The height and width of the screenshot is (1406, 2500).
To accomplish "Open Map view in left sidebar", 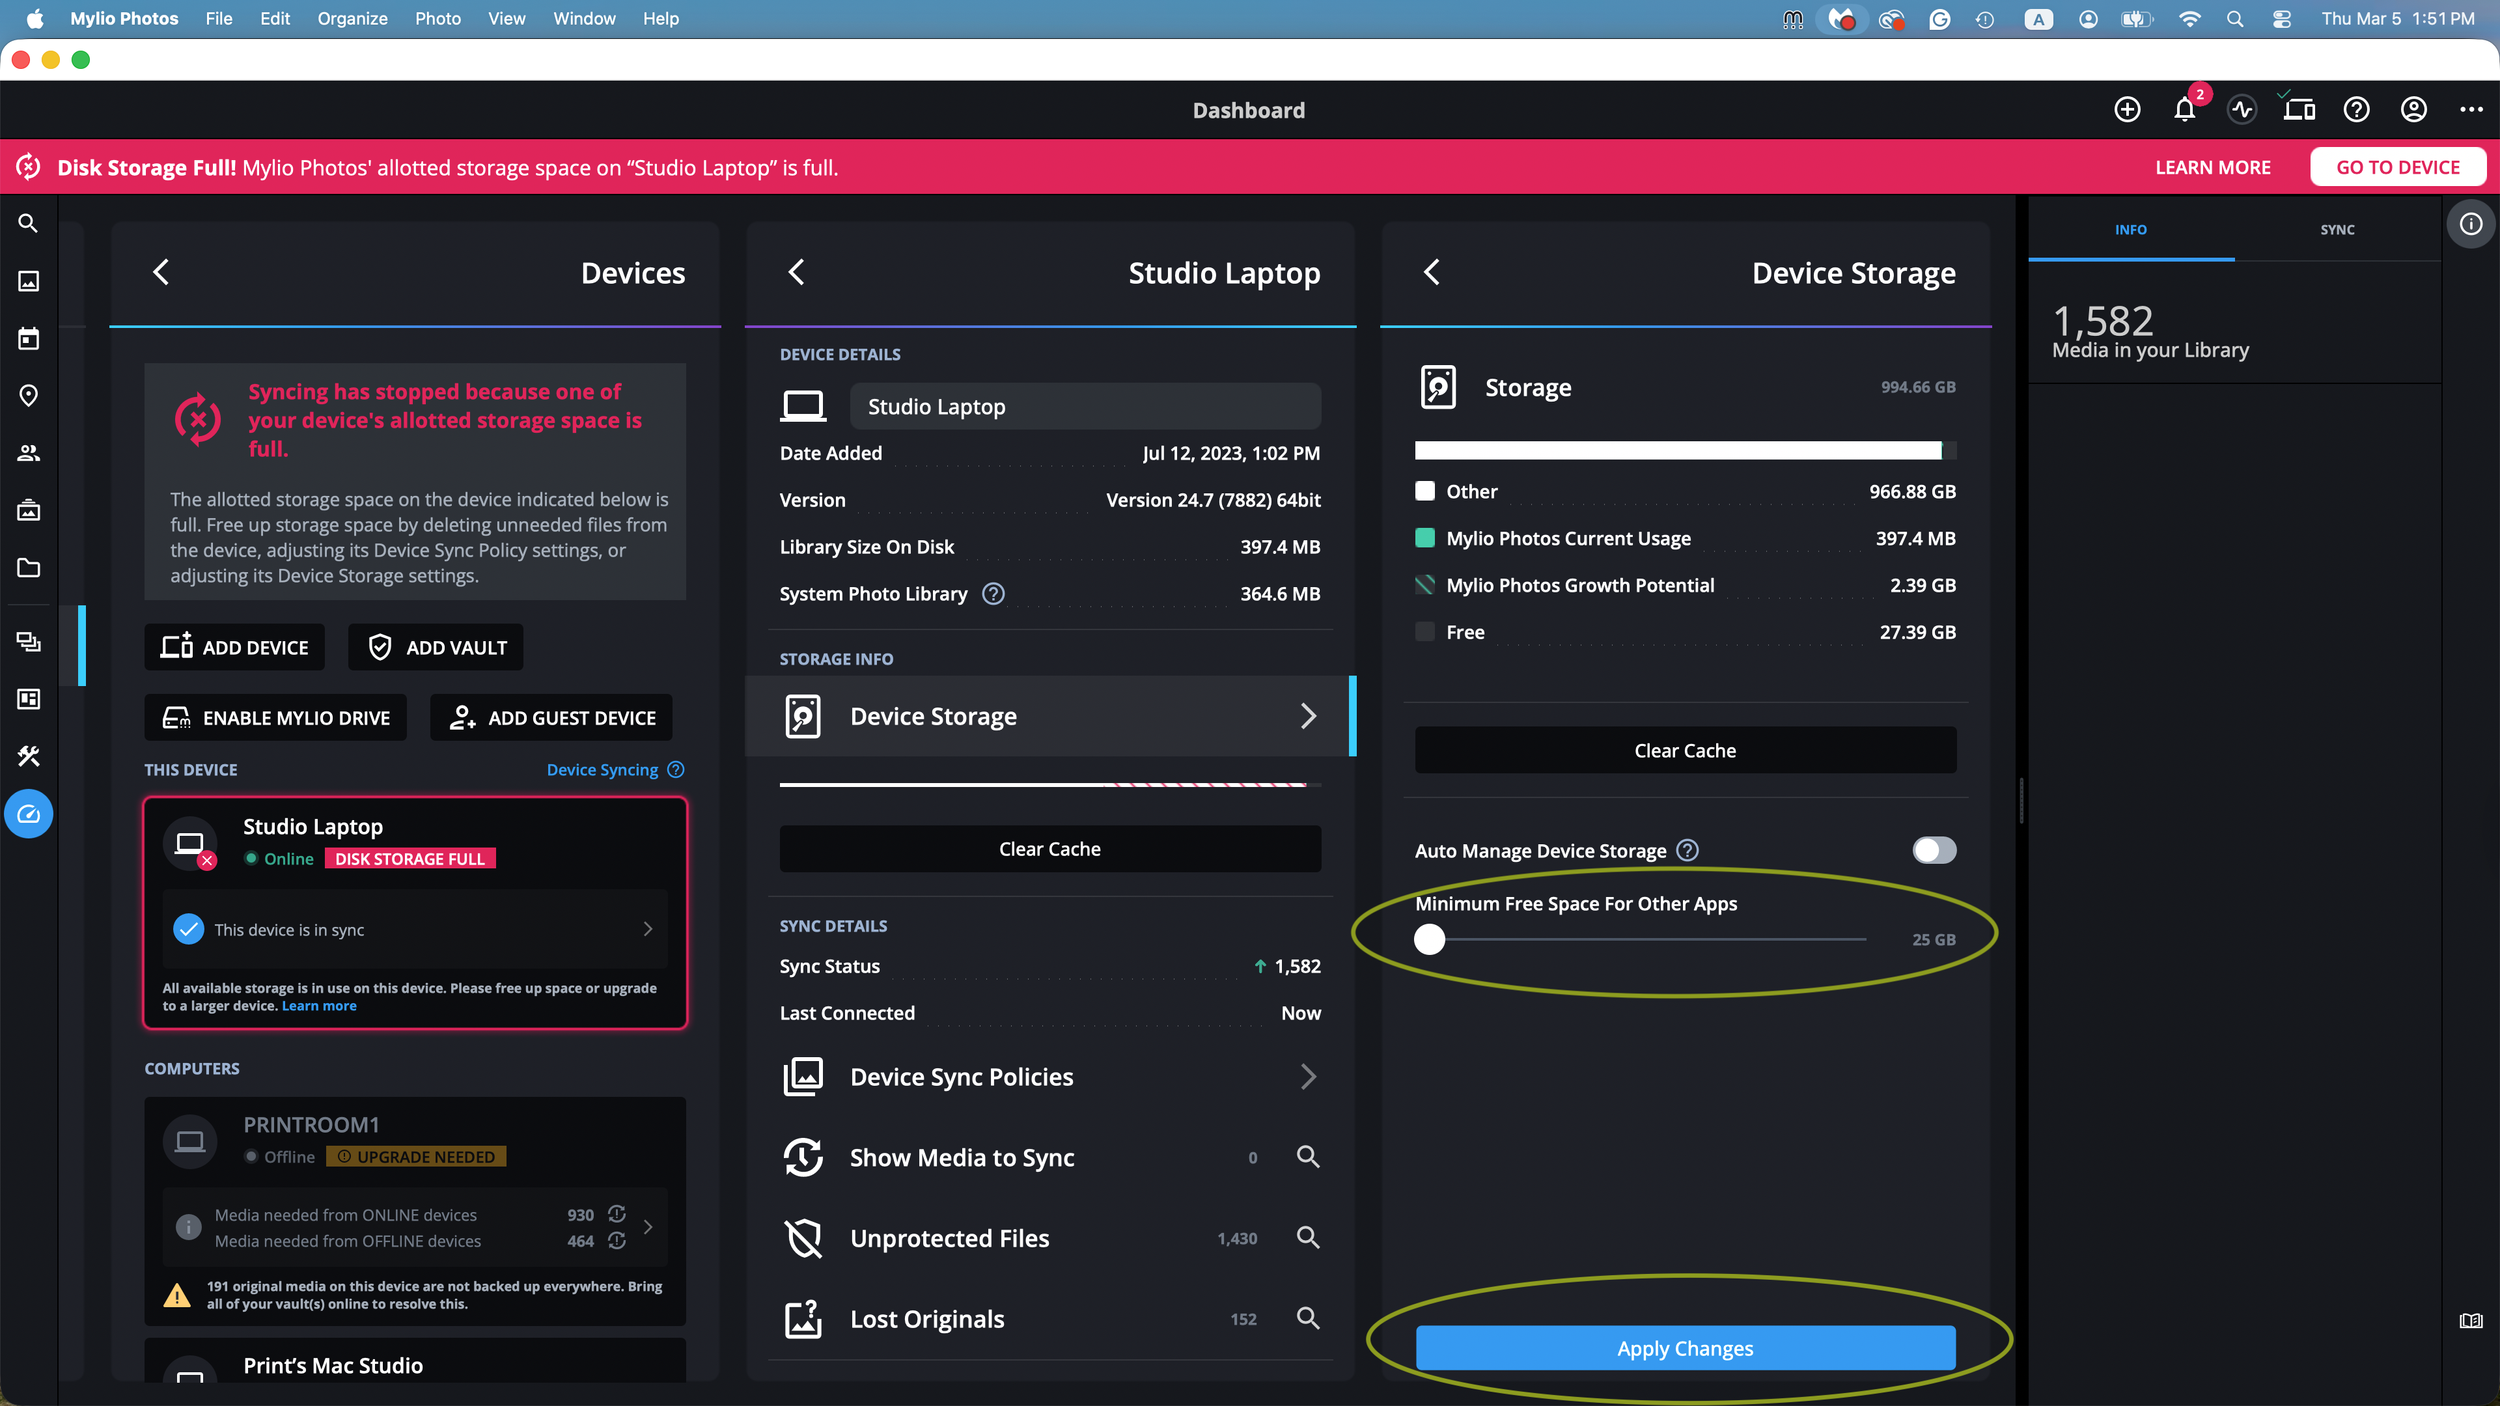I will [x=29, y=396].
